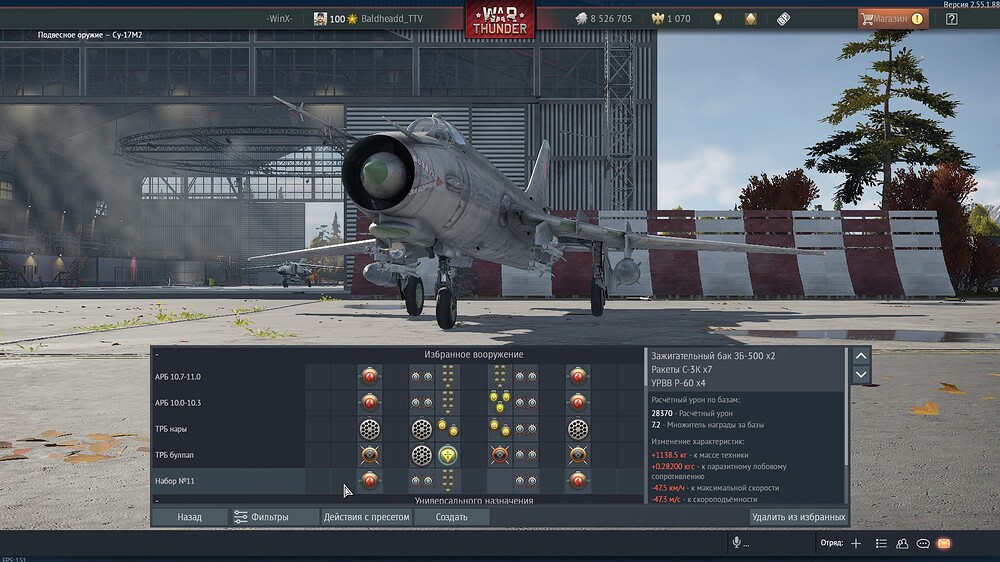Click the -47.5 км/ч max speed value
Image resolution: width=1000 pixels, height=562 pixels.
[669, 488]
